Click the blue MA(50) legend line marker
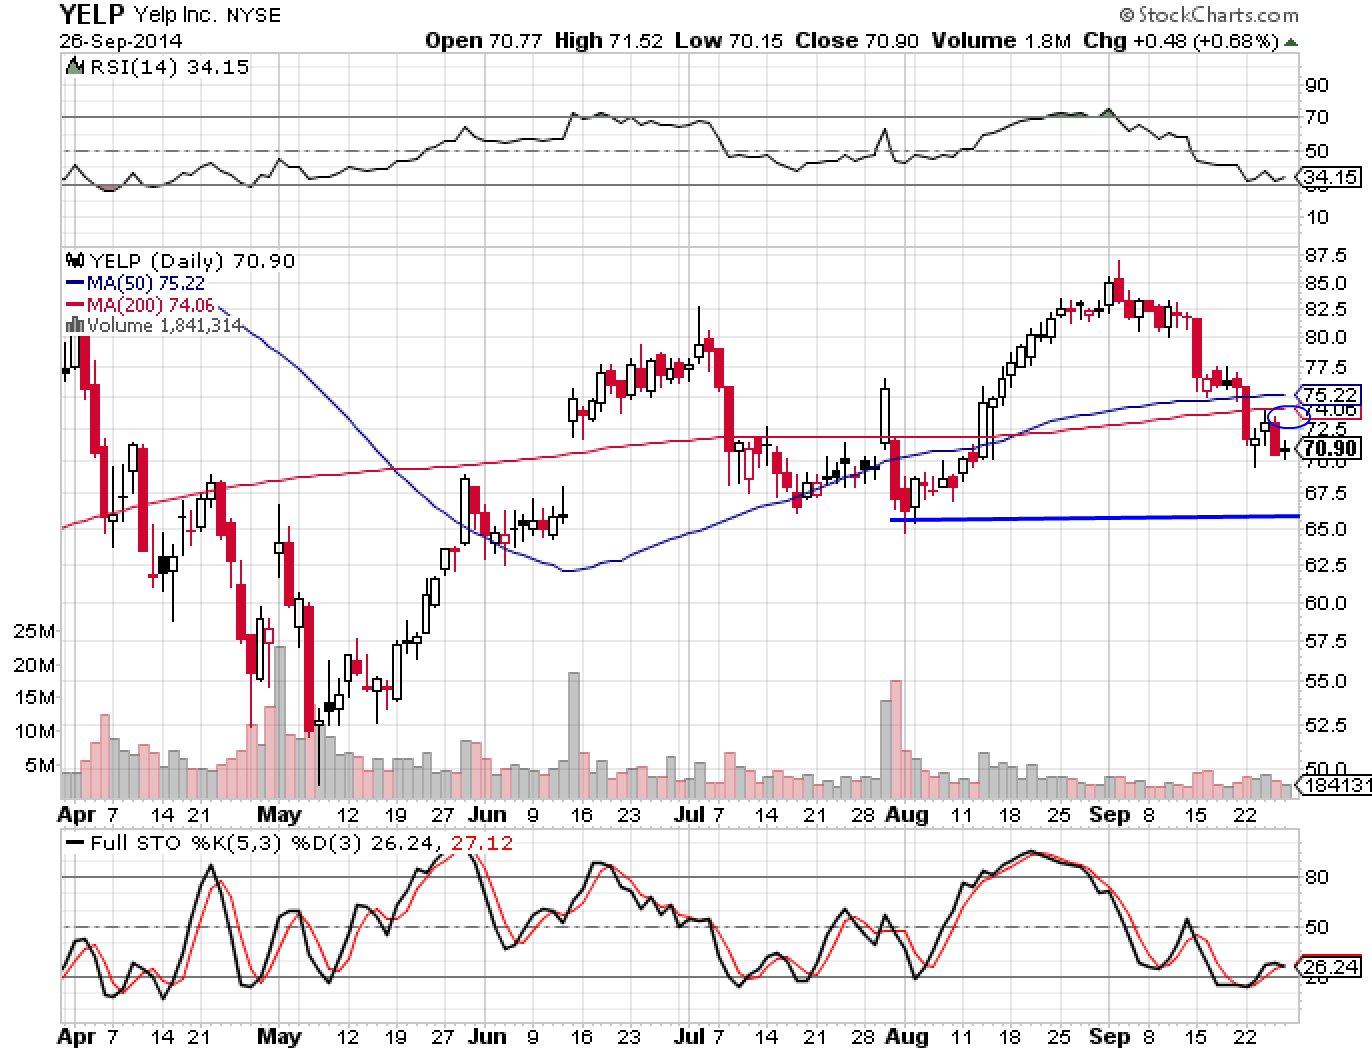Image resolution: width=1372 pixels, height=1048 pixels. (75, 283)
